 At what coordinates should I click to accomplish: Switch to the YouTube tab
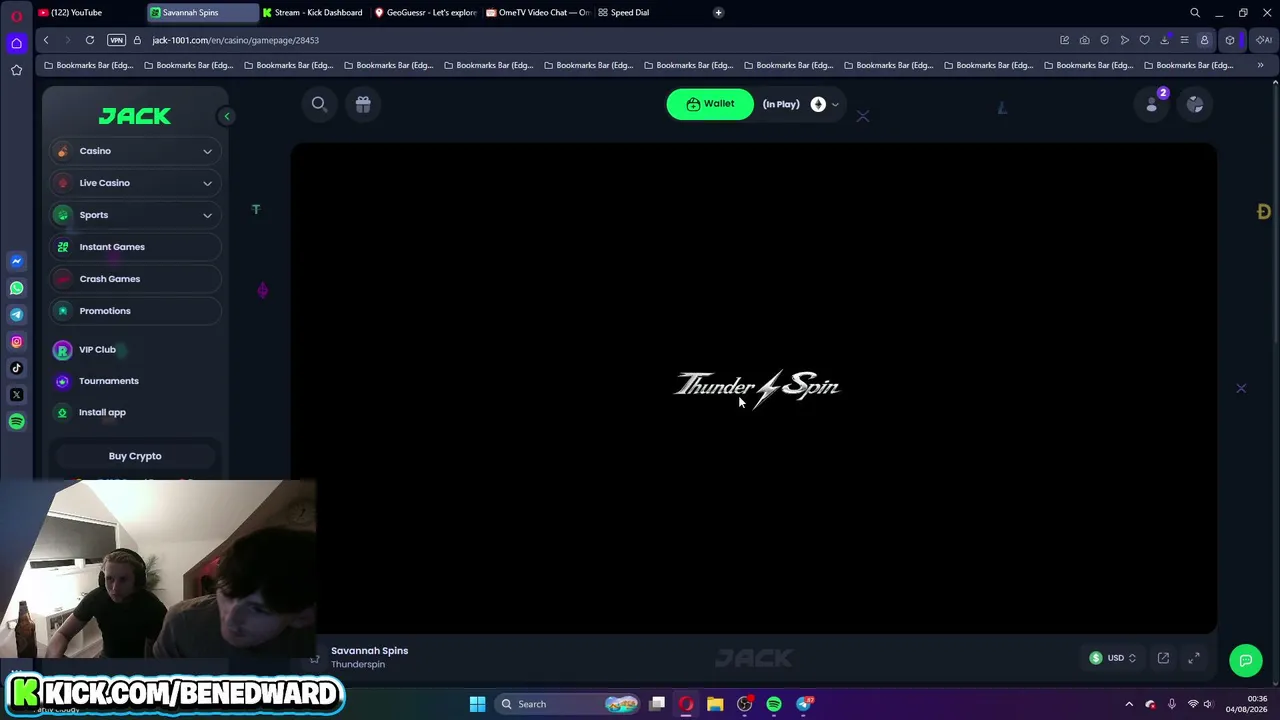tap(87, 13)
